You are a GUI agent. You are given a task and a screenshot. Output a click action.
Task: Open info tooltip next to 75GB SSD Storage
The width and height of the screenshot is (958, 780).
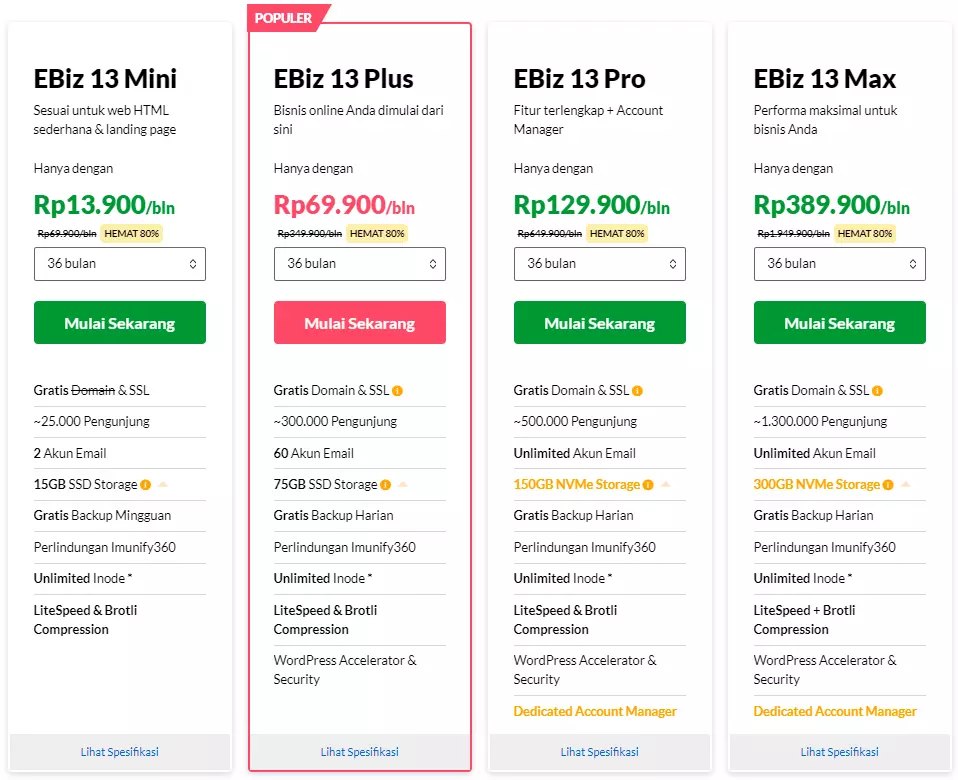[x=385, y=484]
